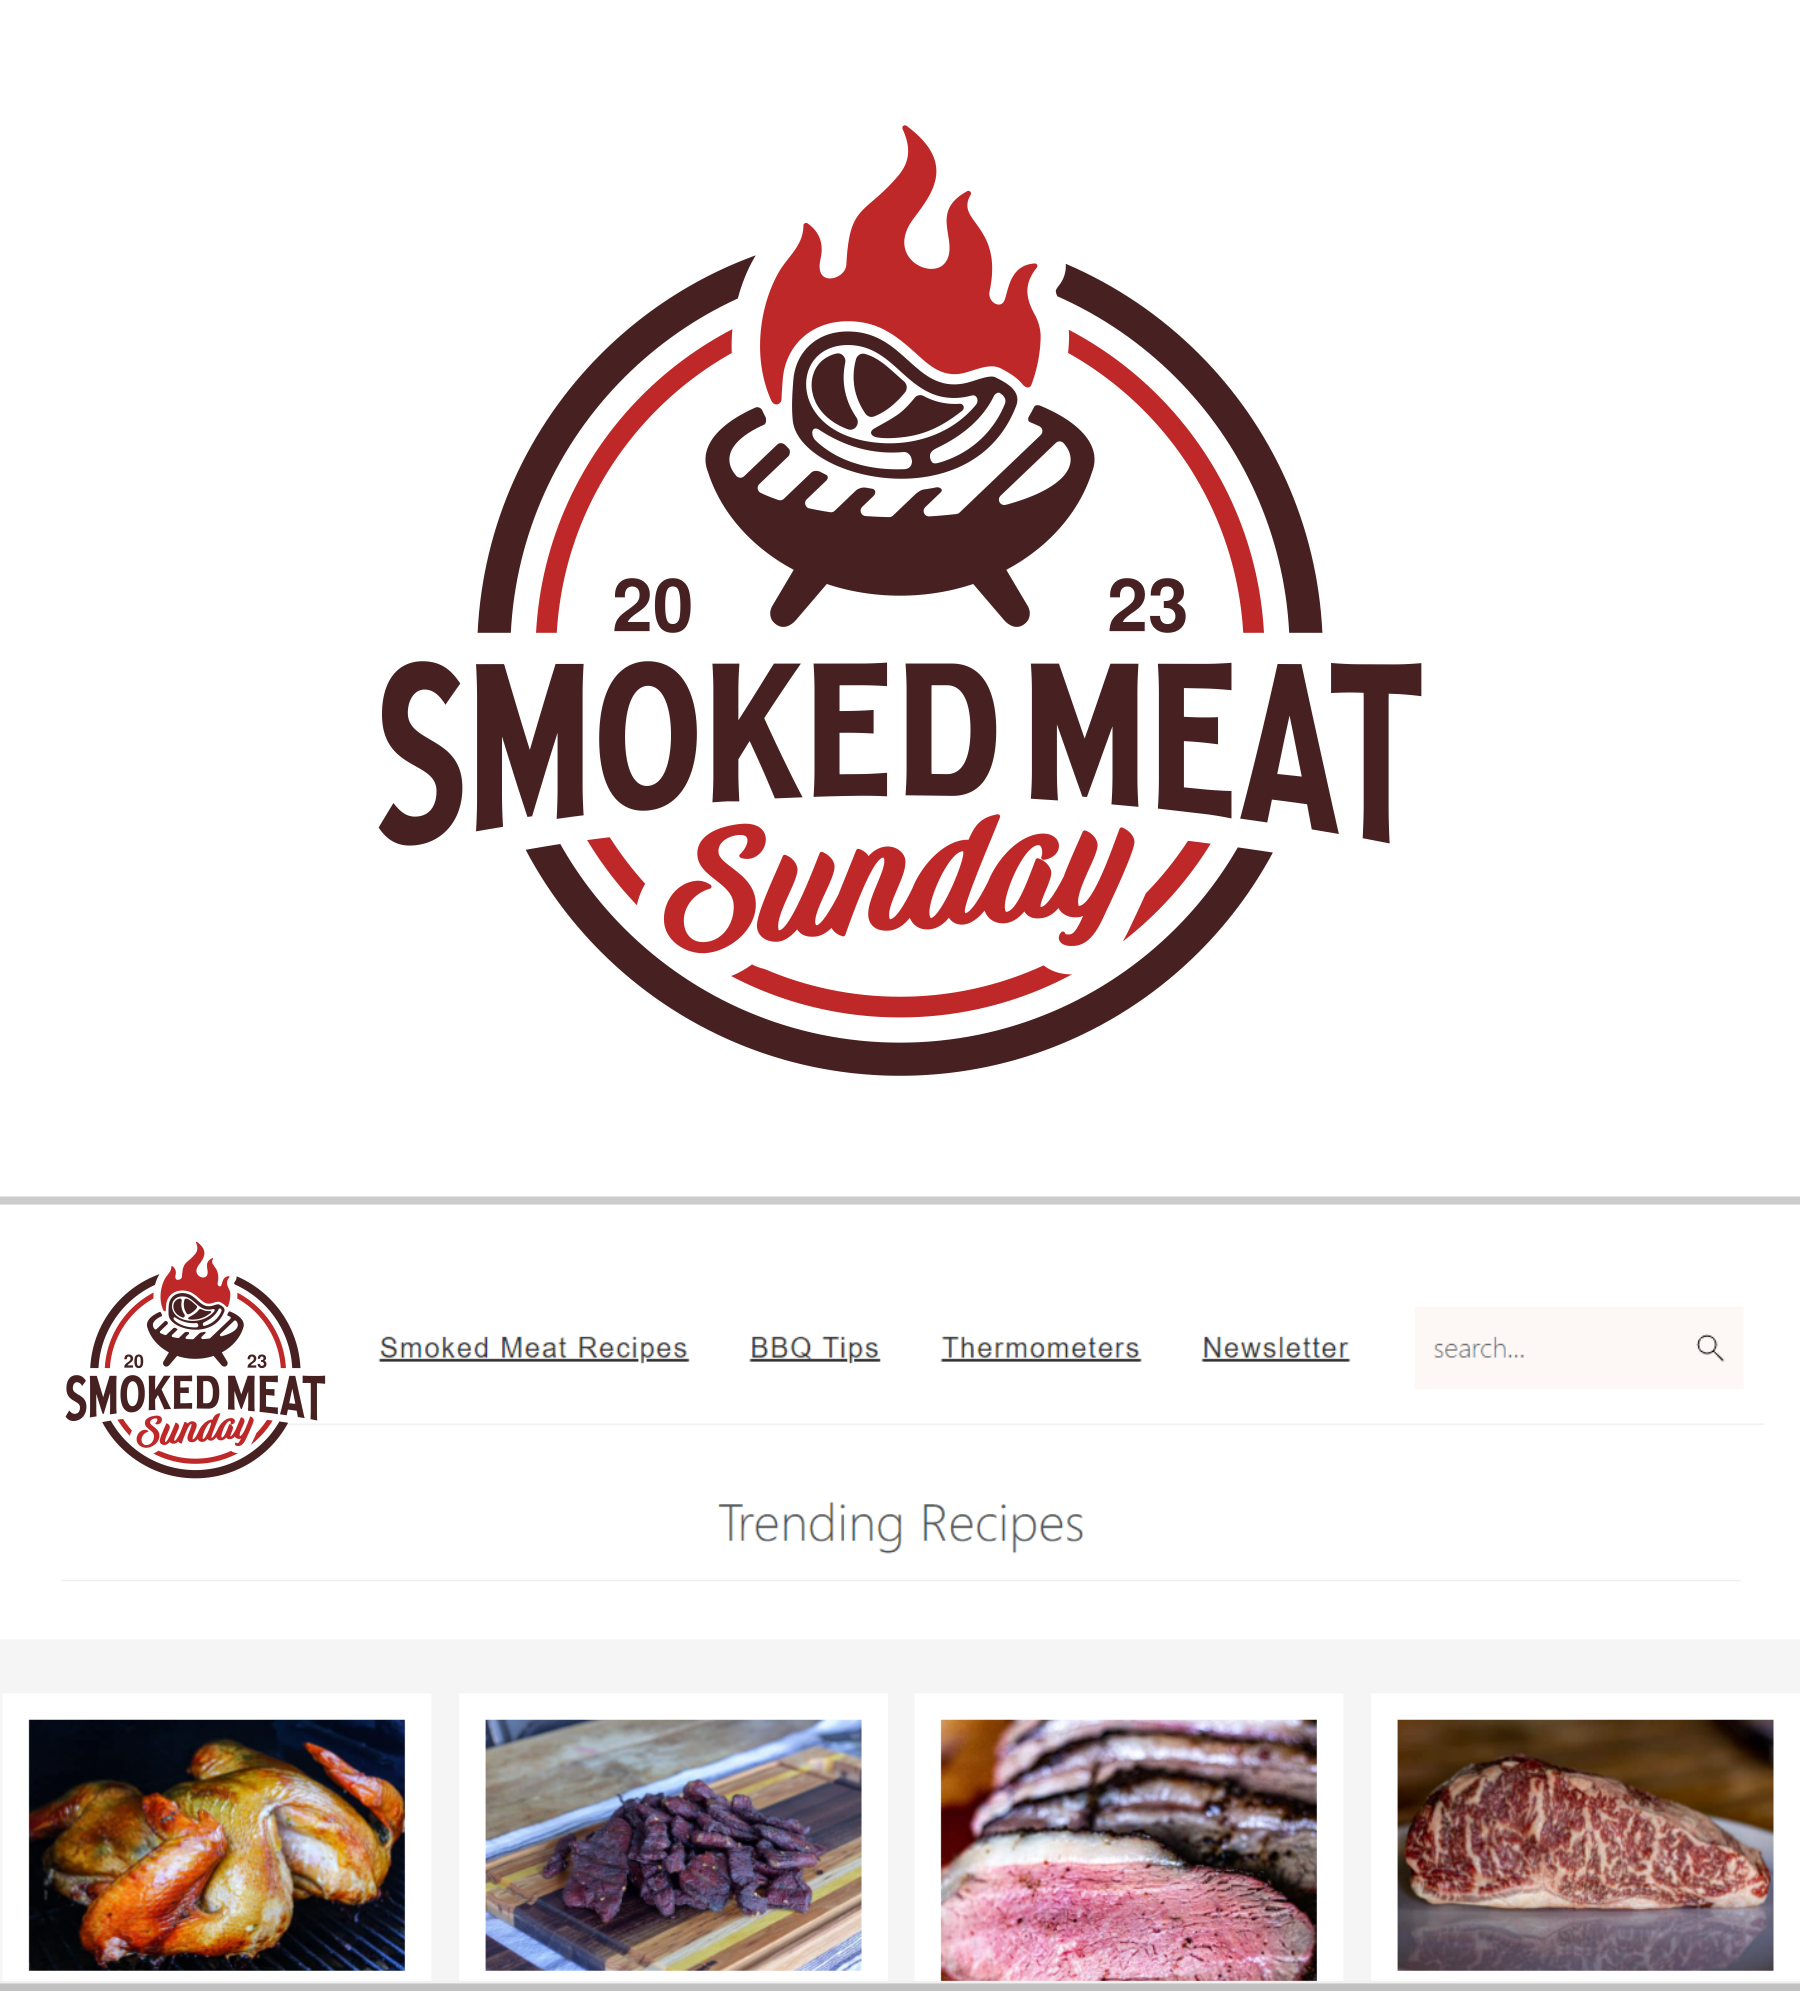Visit the Newsletter link
This screenshot has width=1800, height=1991.
[1276, 1348]
